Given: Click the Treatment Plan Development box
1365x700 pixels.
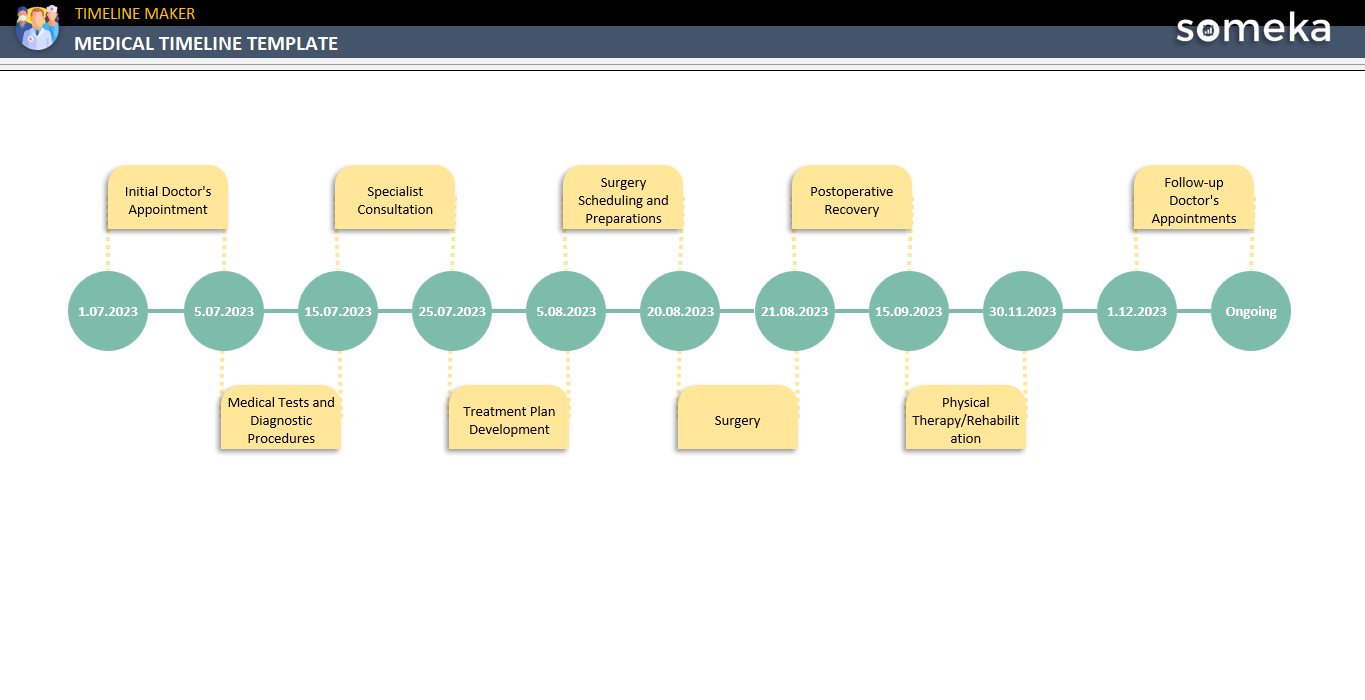Looking at the screenshot, I should tap(509, 418).
